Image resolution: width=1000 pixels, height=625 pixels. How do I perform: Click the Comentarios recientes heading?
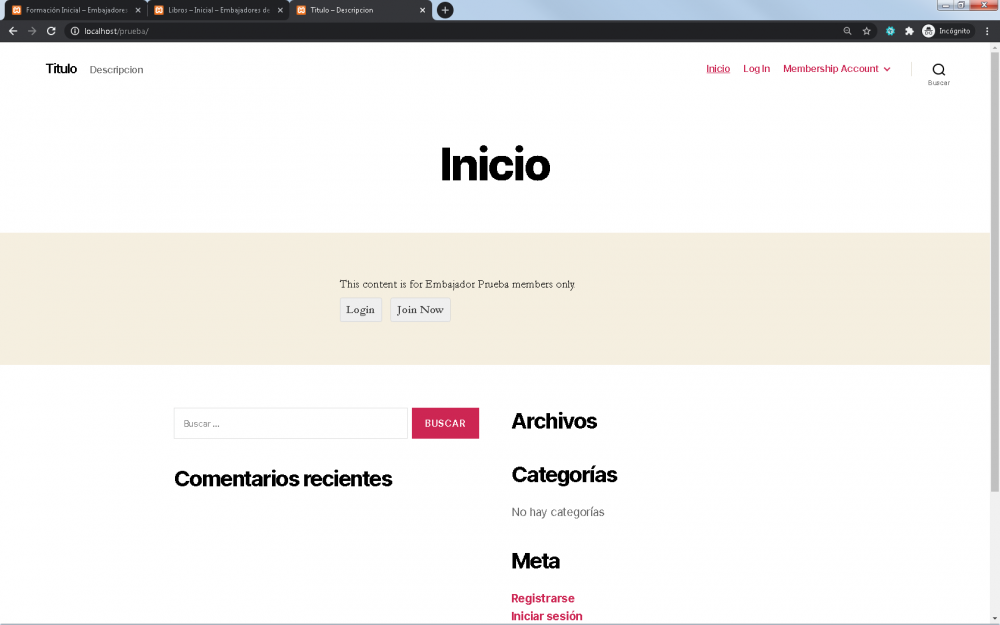click(283, 478)
